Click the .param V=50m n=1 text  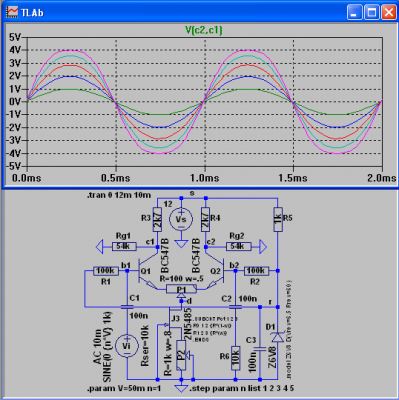pyautogui.click(x=124, y=389)
